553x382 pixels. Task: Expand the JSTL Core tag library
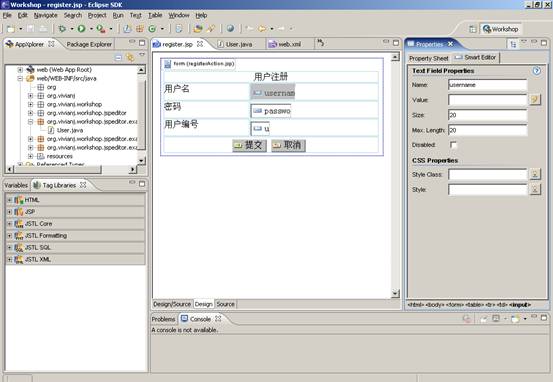point(9,224)
